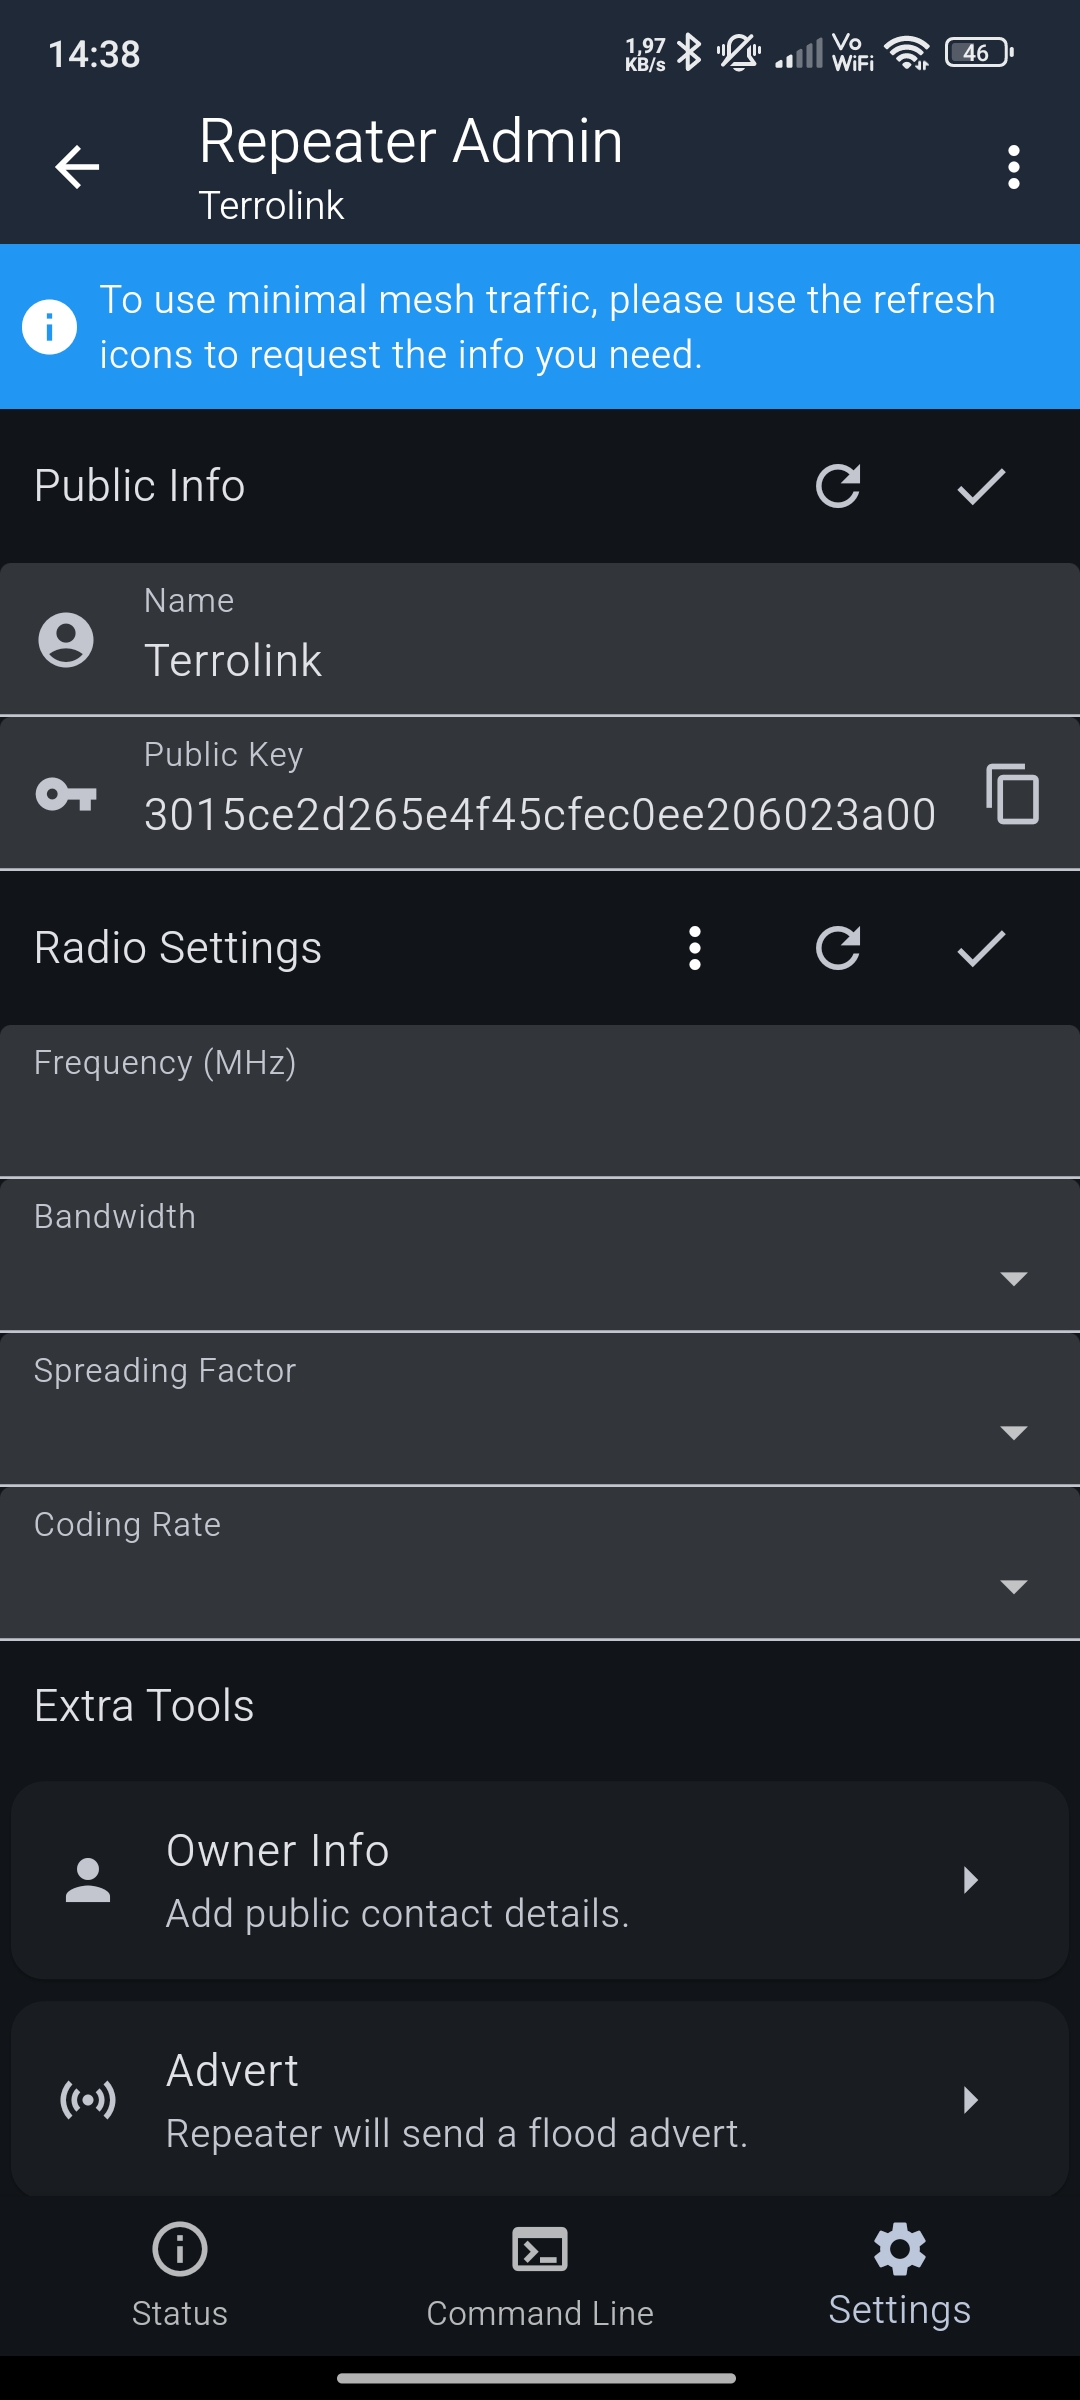
Task: Send a flood Advert from the repeater
Action: click(x=540, y=2100)
